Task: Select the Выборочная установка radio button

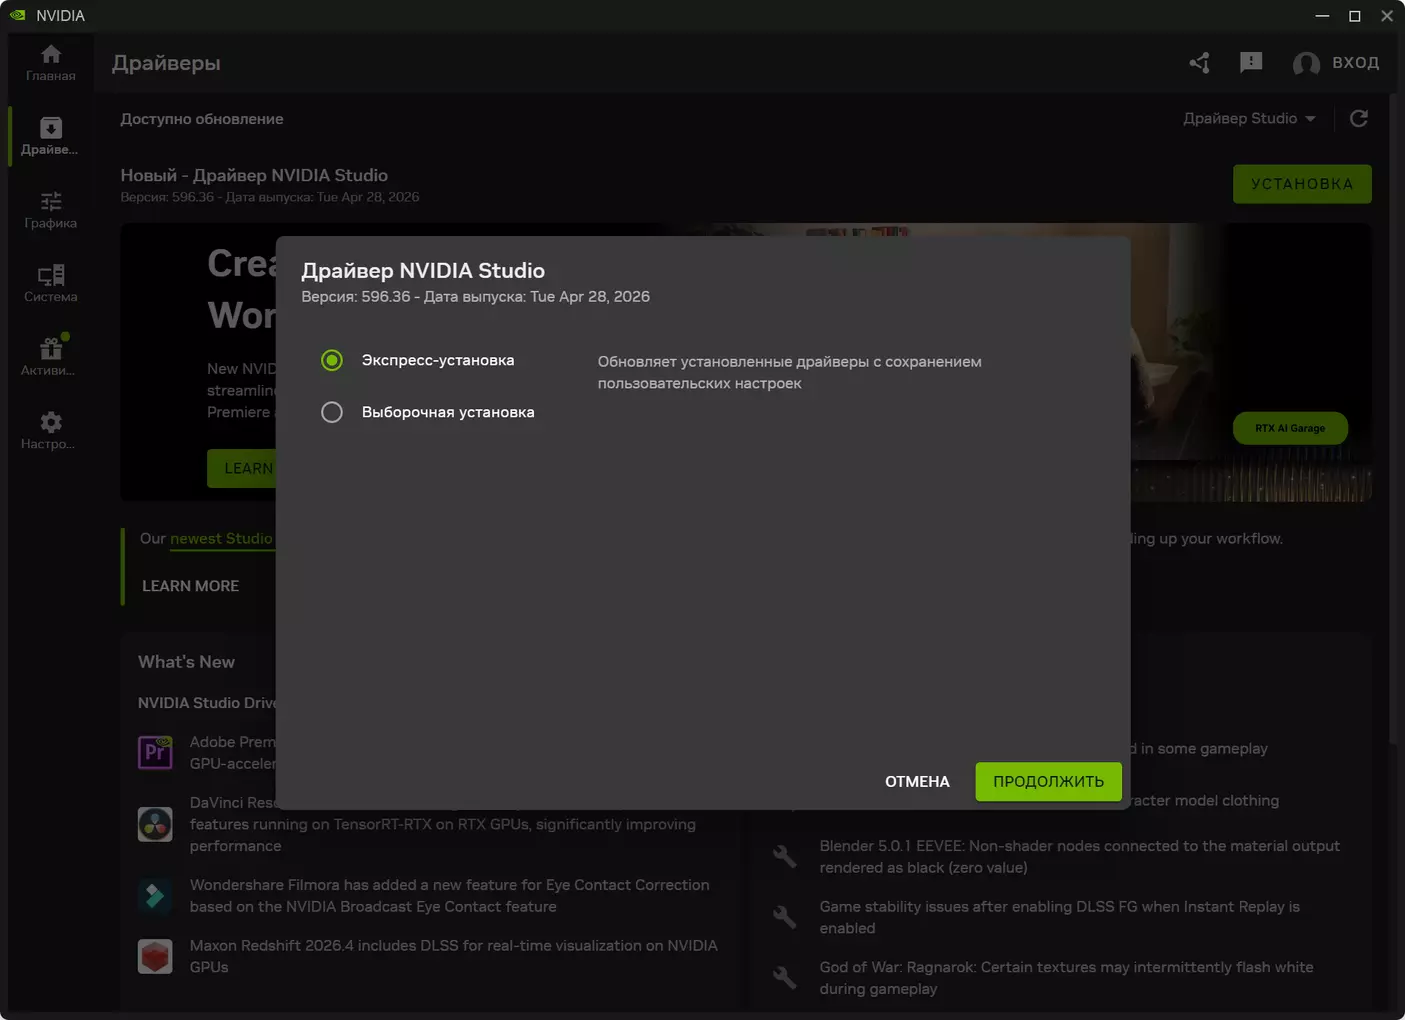Action: click(x=332, y=412)
